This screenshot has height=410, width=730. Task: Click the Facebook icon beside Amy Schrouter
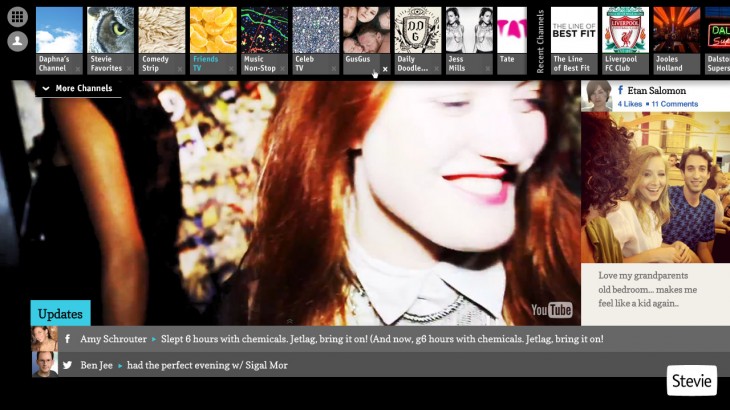point(67,339)
